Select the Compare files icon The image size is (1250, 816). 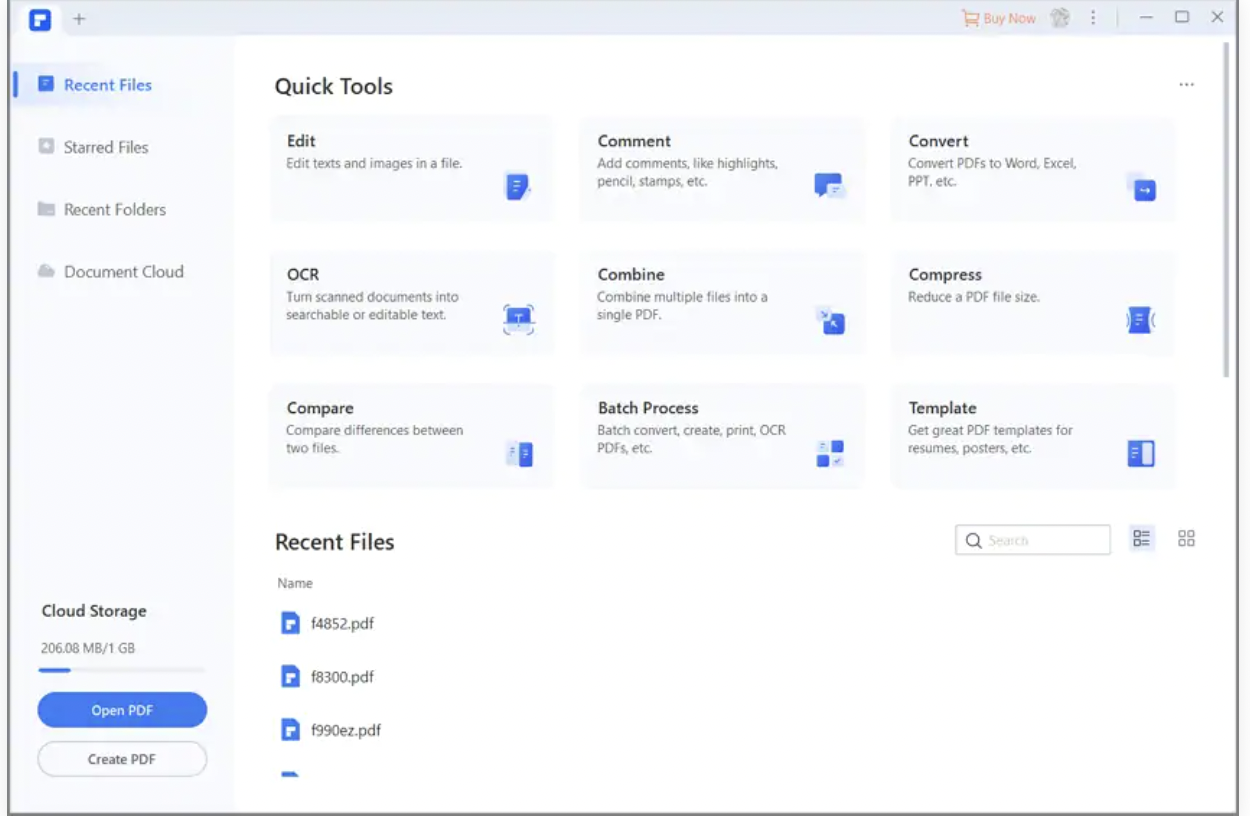point(519,454)
